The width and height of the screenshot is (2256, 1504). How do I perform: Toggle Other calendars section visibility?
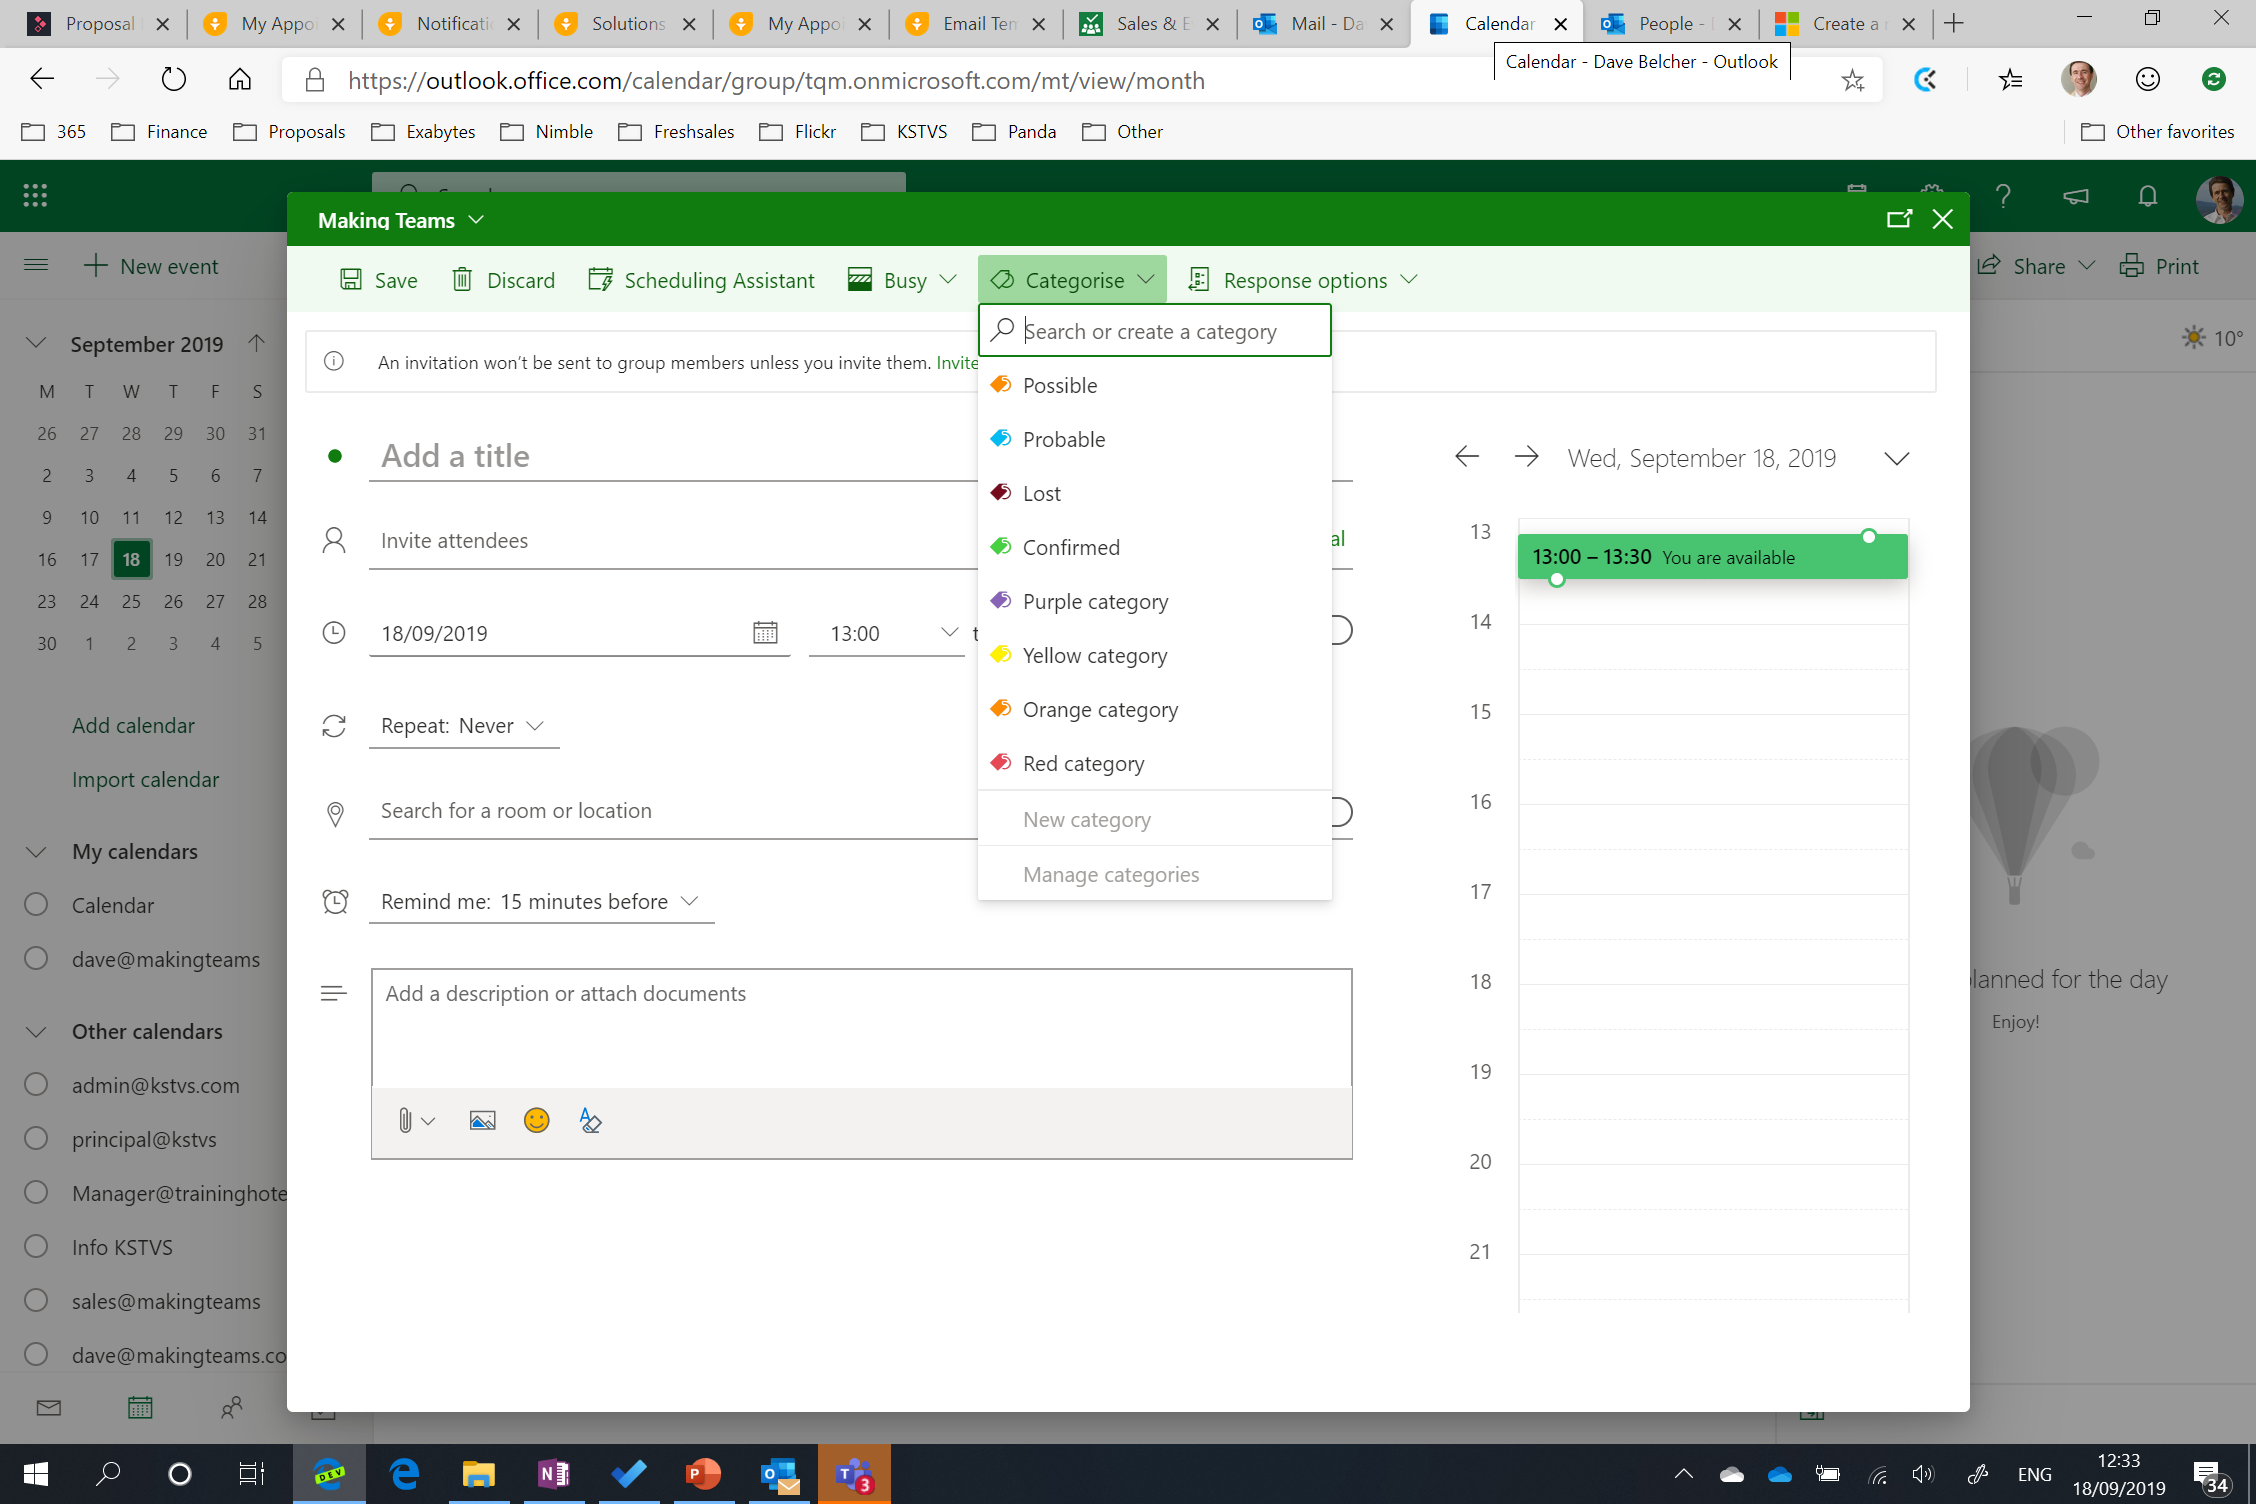point(37,1031)
